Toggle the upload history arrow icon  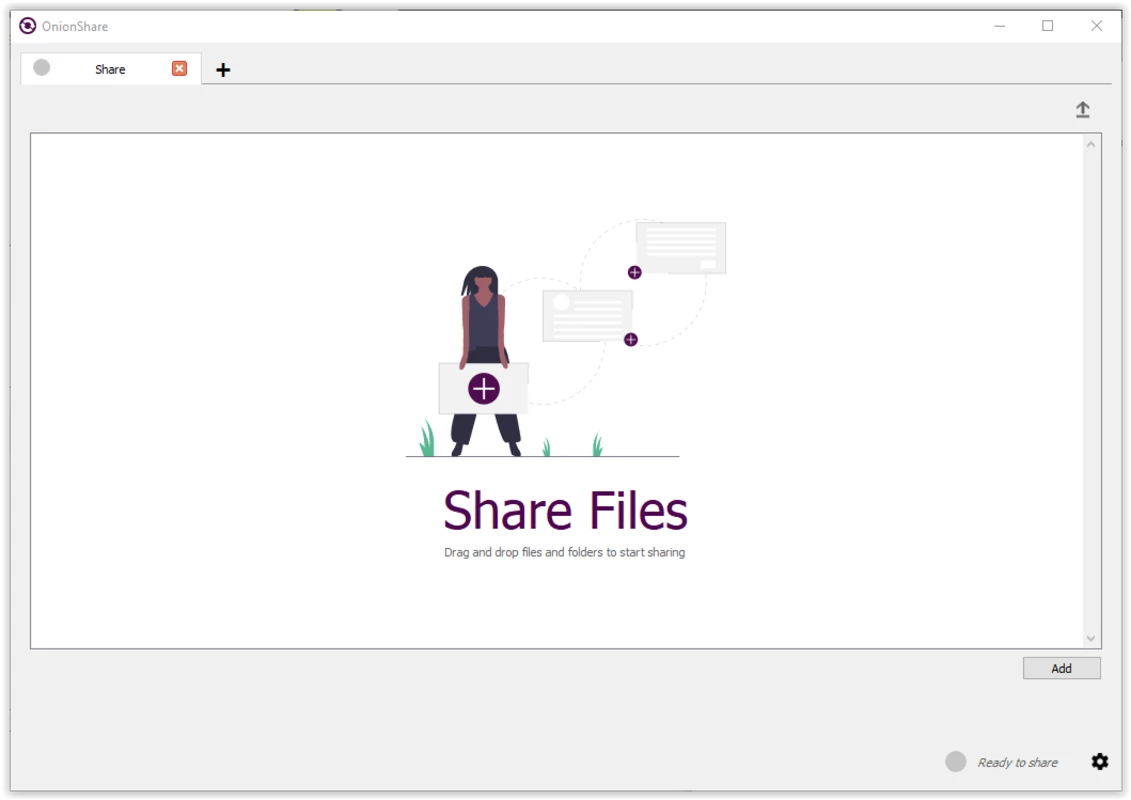(1082, 110)
